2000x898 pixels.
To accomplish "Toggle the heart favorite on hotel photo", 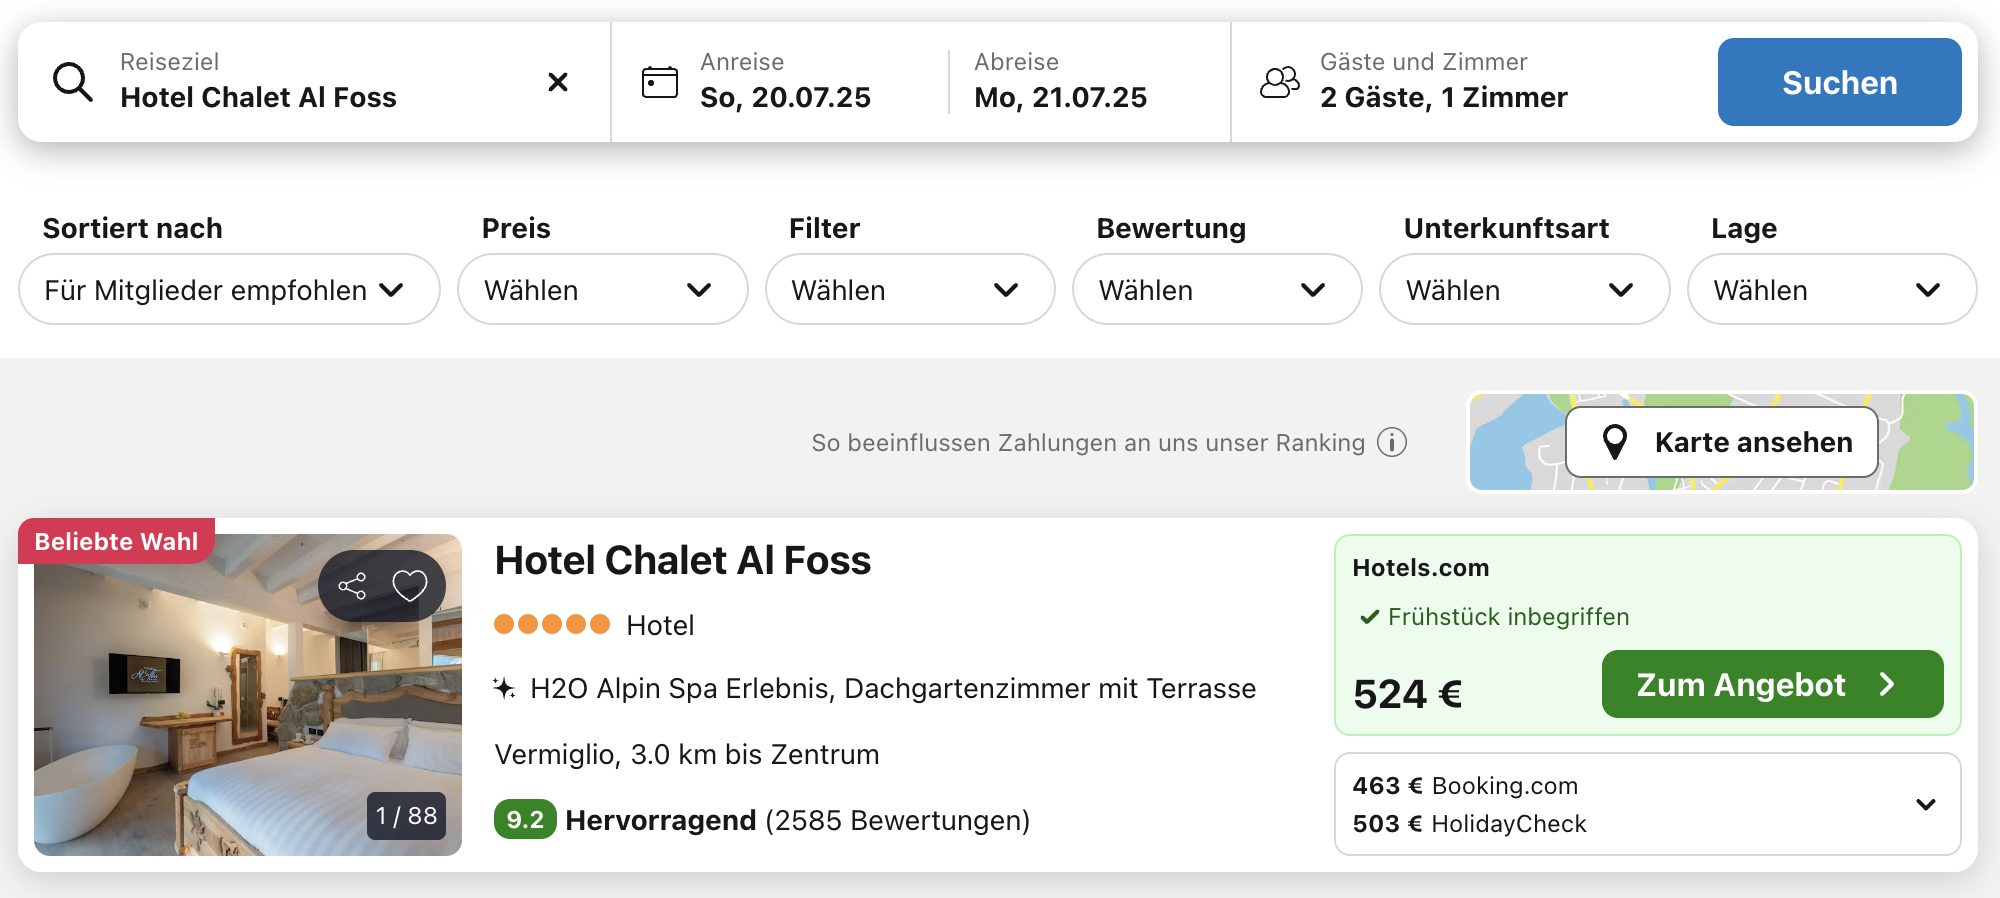I will (x=409, y=586).
